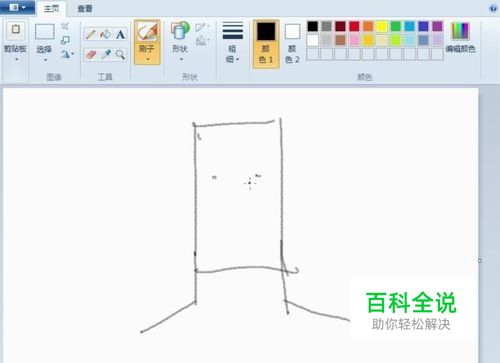Pick the brown color swatch
Screen dimensions: 500x363
tap(340, 40)
